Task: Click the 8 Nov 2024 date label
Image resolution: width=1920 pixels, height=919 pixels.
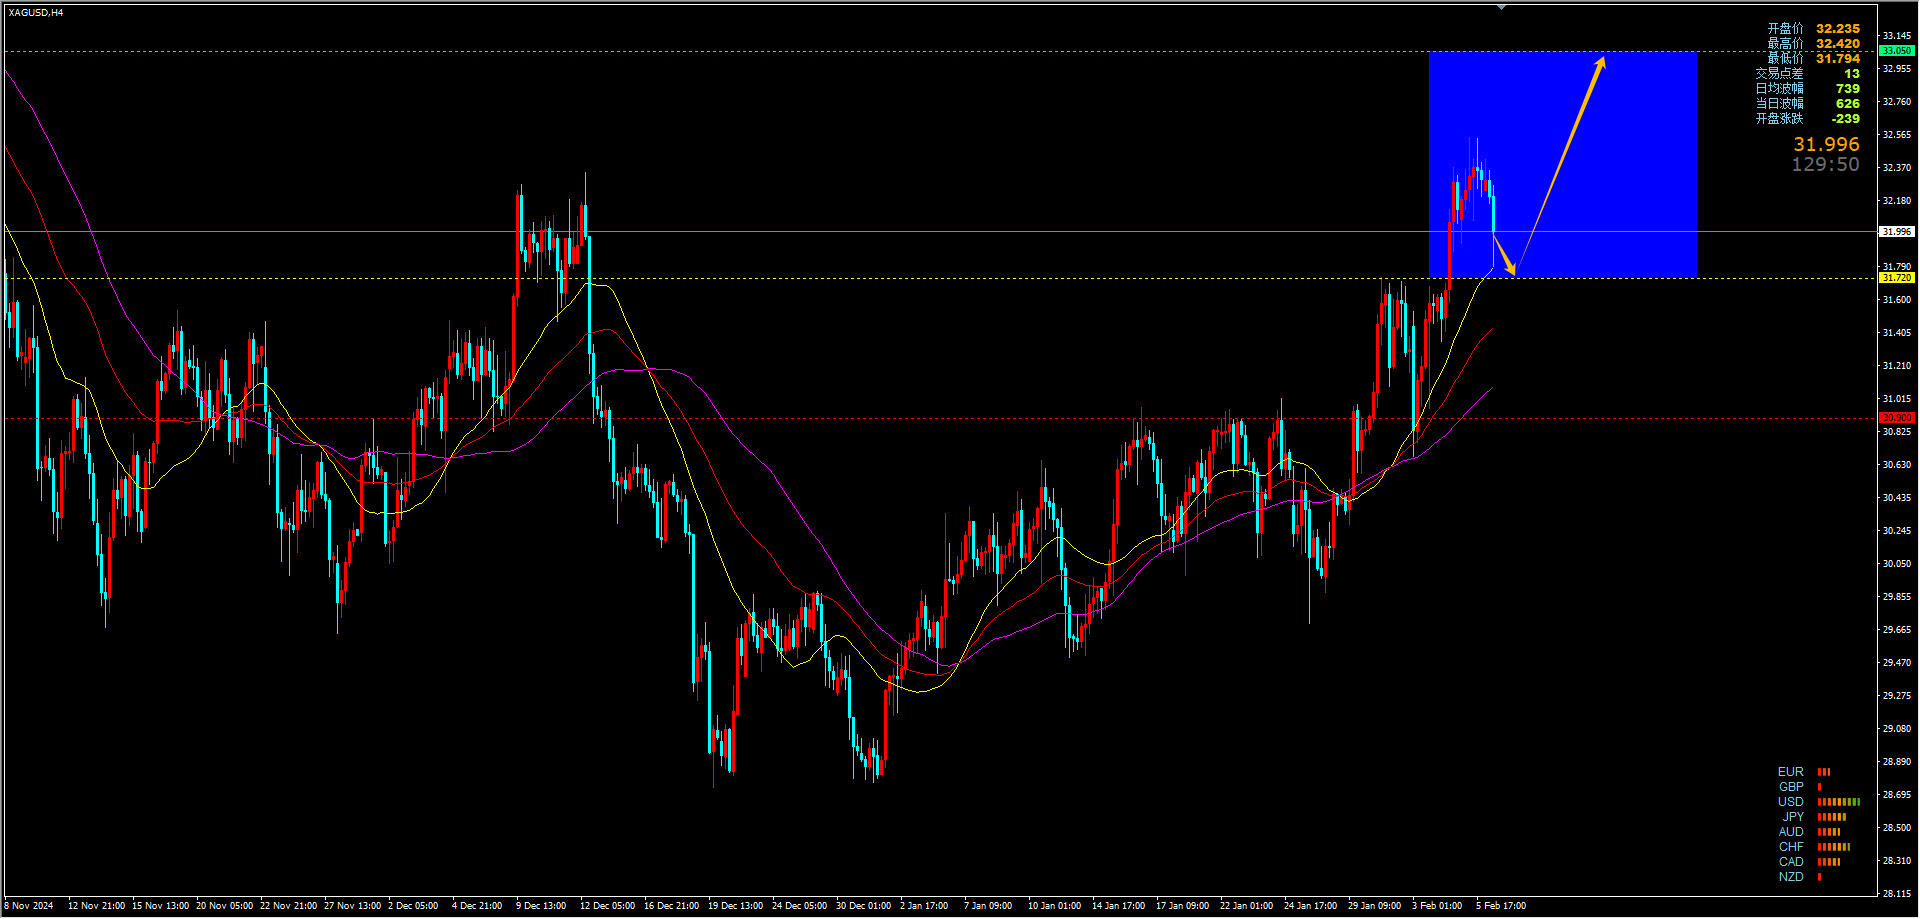Action: [29, 906]
